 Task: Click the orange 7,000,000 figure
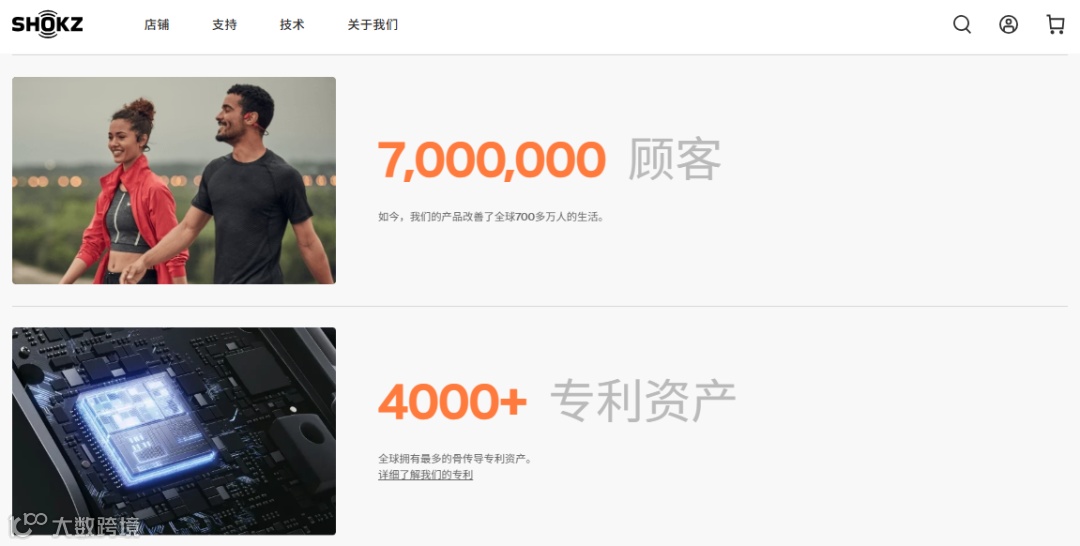(492, 160)
